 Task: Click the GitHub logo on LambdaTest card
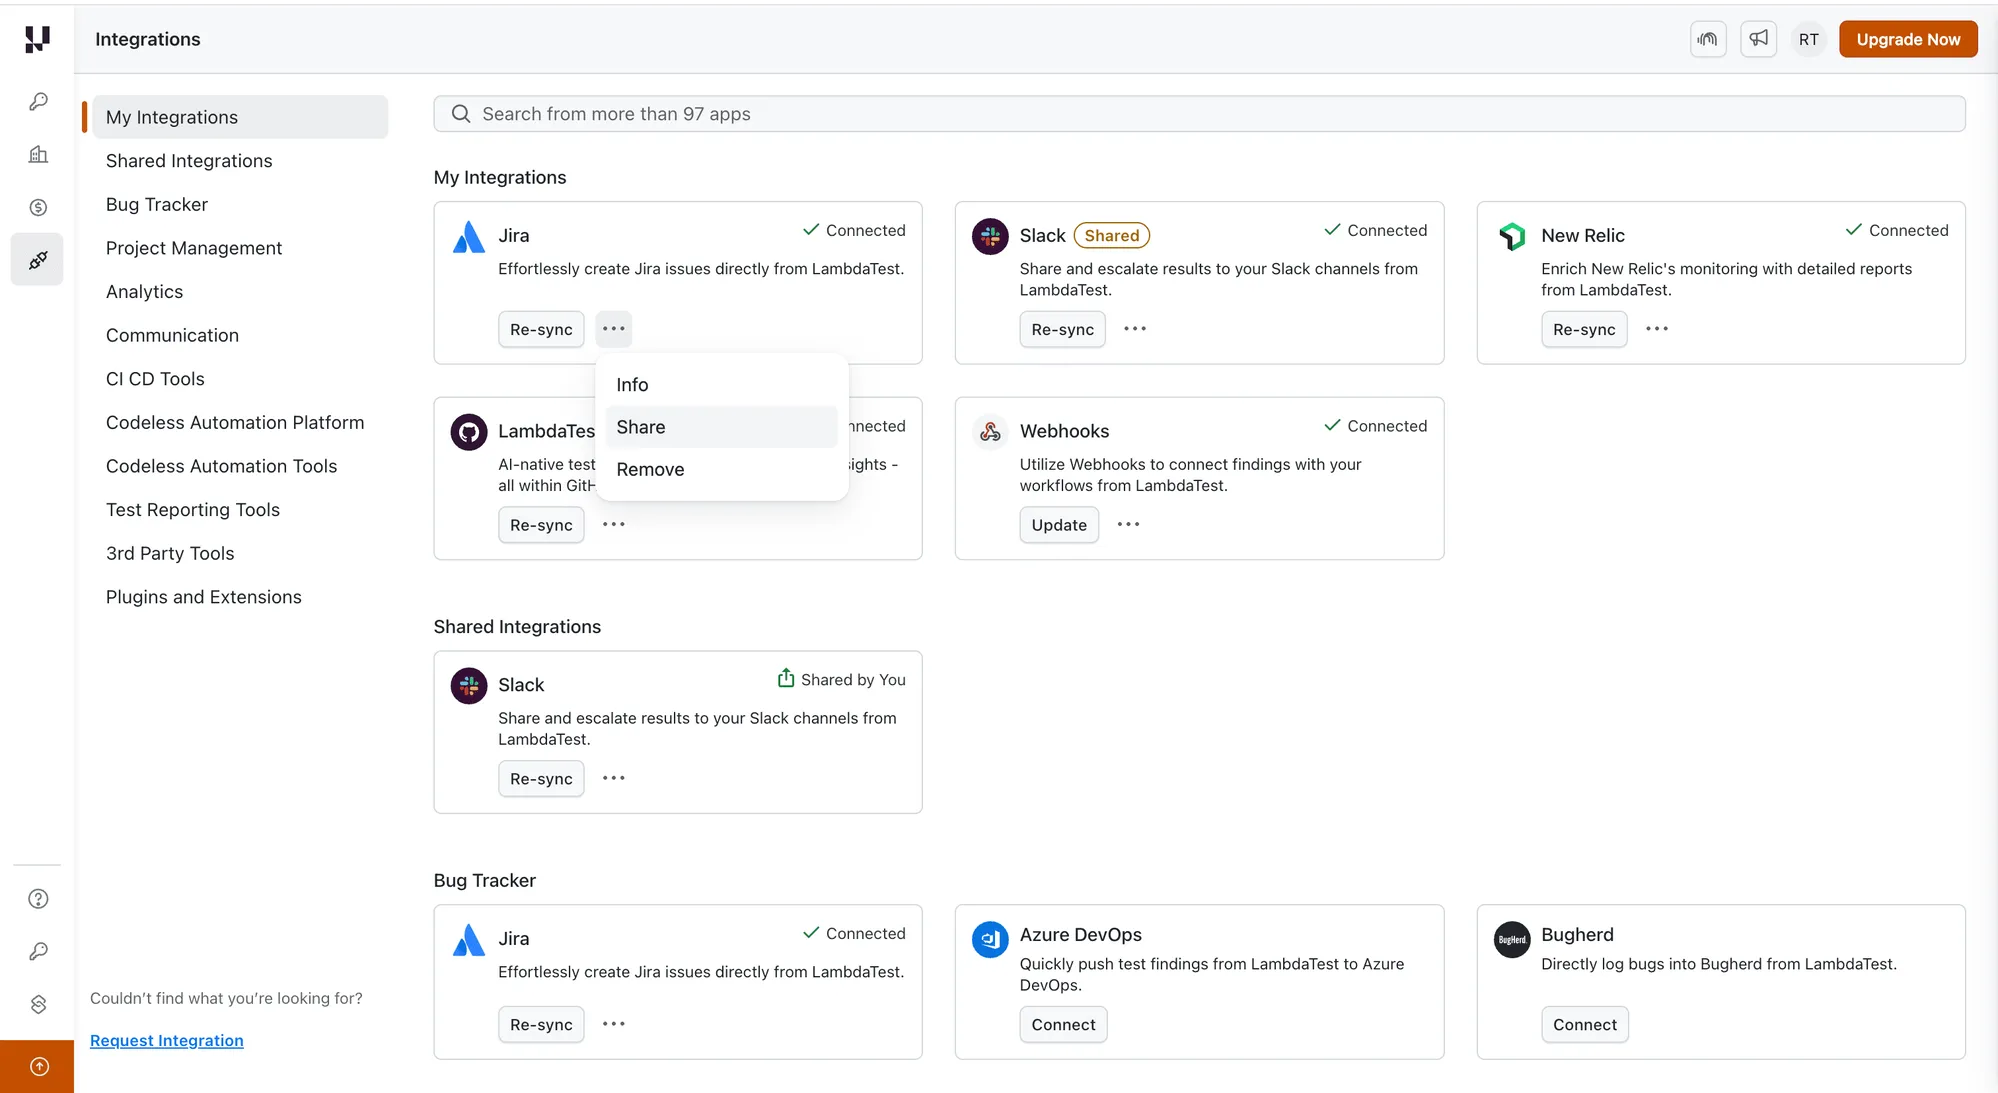tap(468, 432)
